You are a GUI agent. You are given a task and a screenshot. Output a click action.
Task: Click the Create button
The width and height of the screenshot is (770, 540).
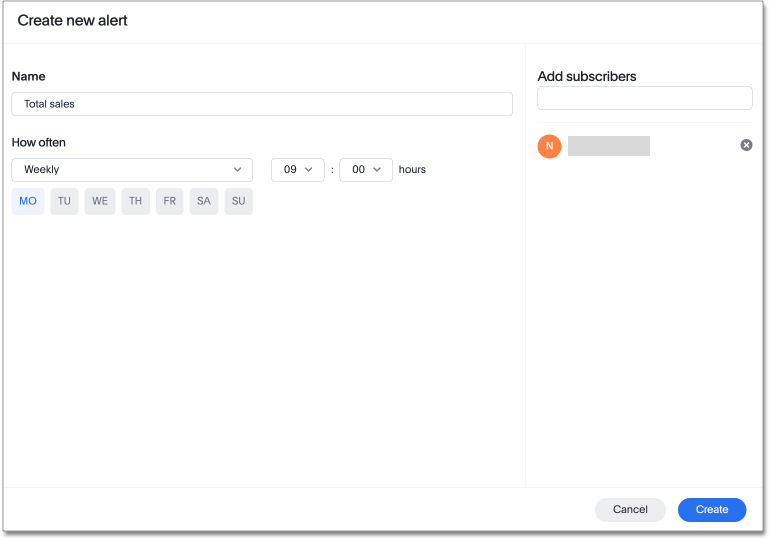click(x=712, y=510)
